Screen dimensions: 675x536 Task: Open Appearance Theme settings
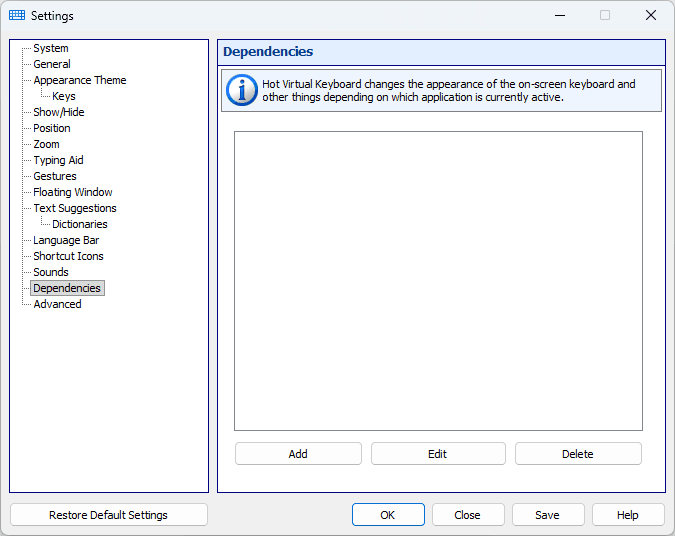(x=80, y=80)
